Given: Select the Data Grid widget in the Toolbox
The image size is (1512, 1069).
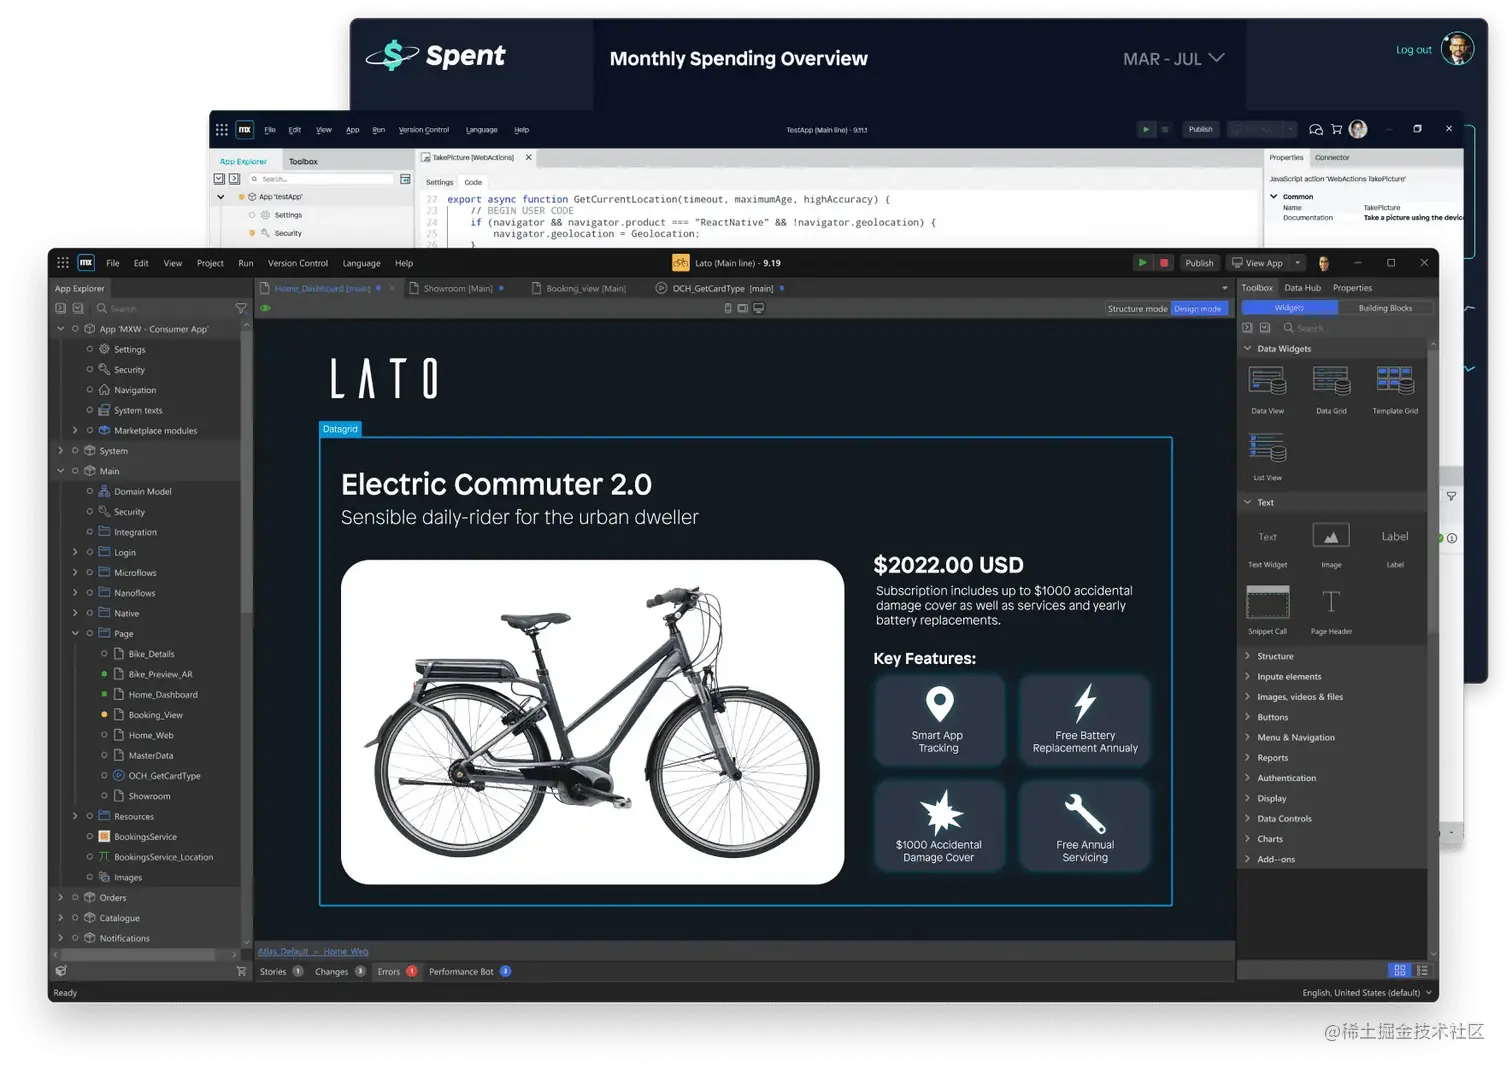Looking at the screenshot, I should (x=1331, y=390).
